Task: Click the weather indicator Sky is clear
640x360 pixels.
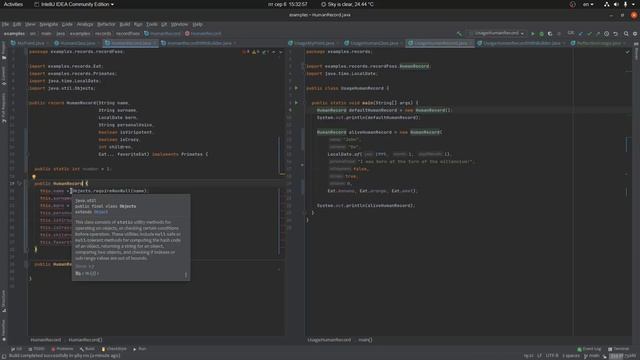Action: 347,4
